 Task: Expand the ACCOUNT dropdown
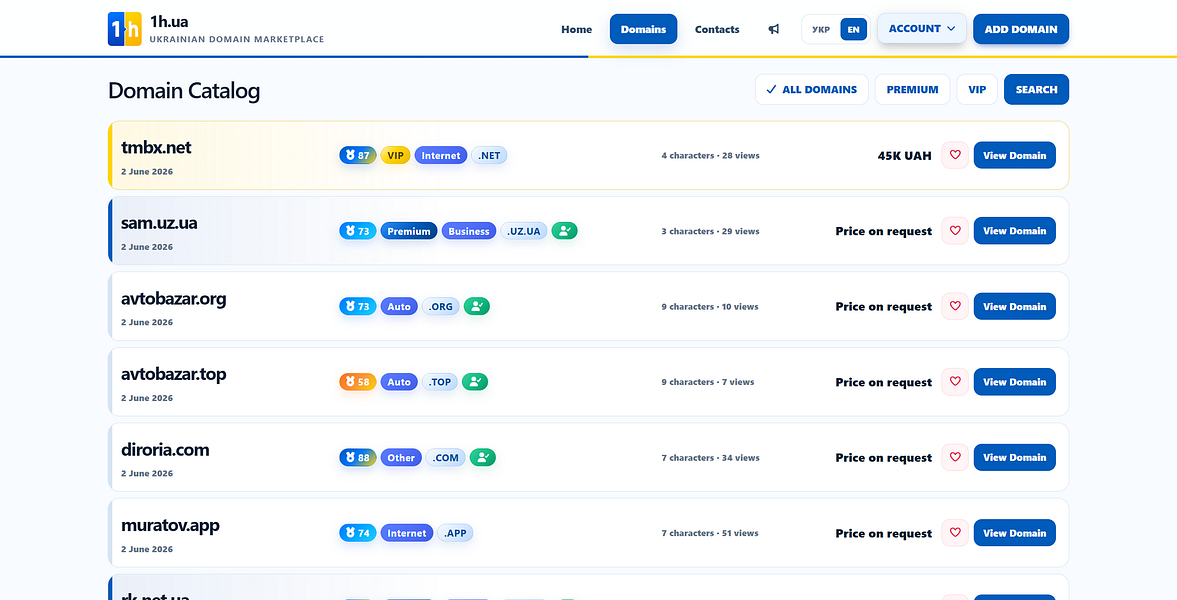pos(922,29)
